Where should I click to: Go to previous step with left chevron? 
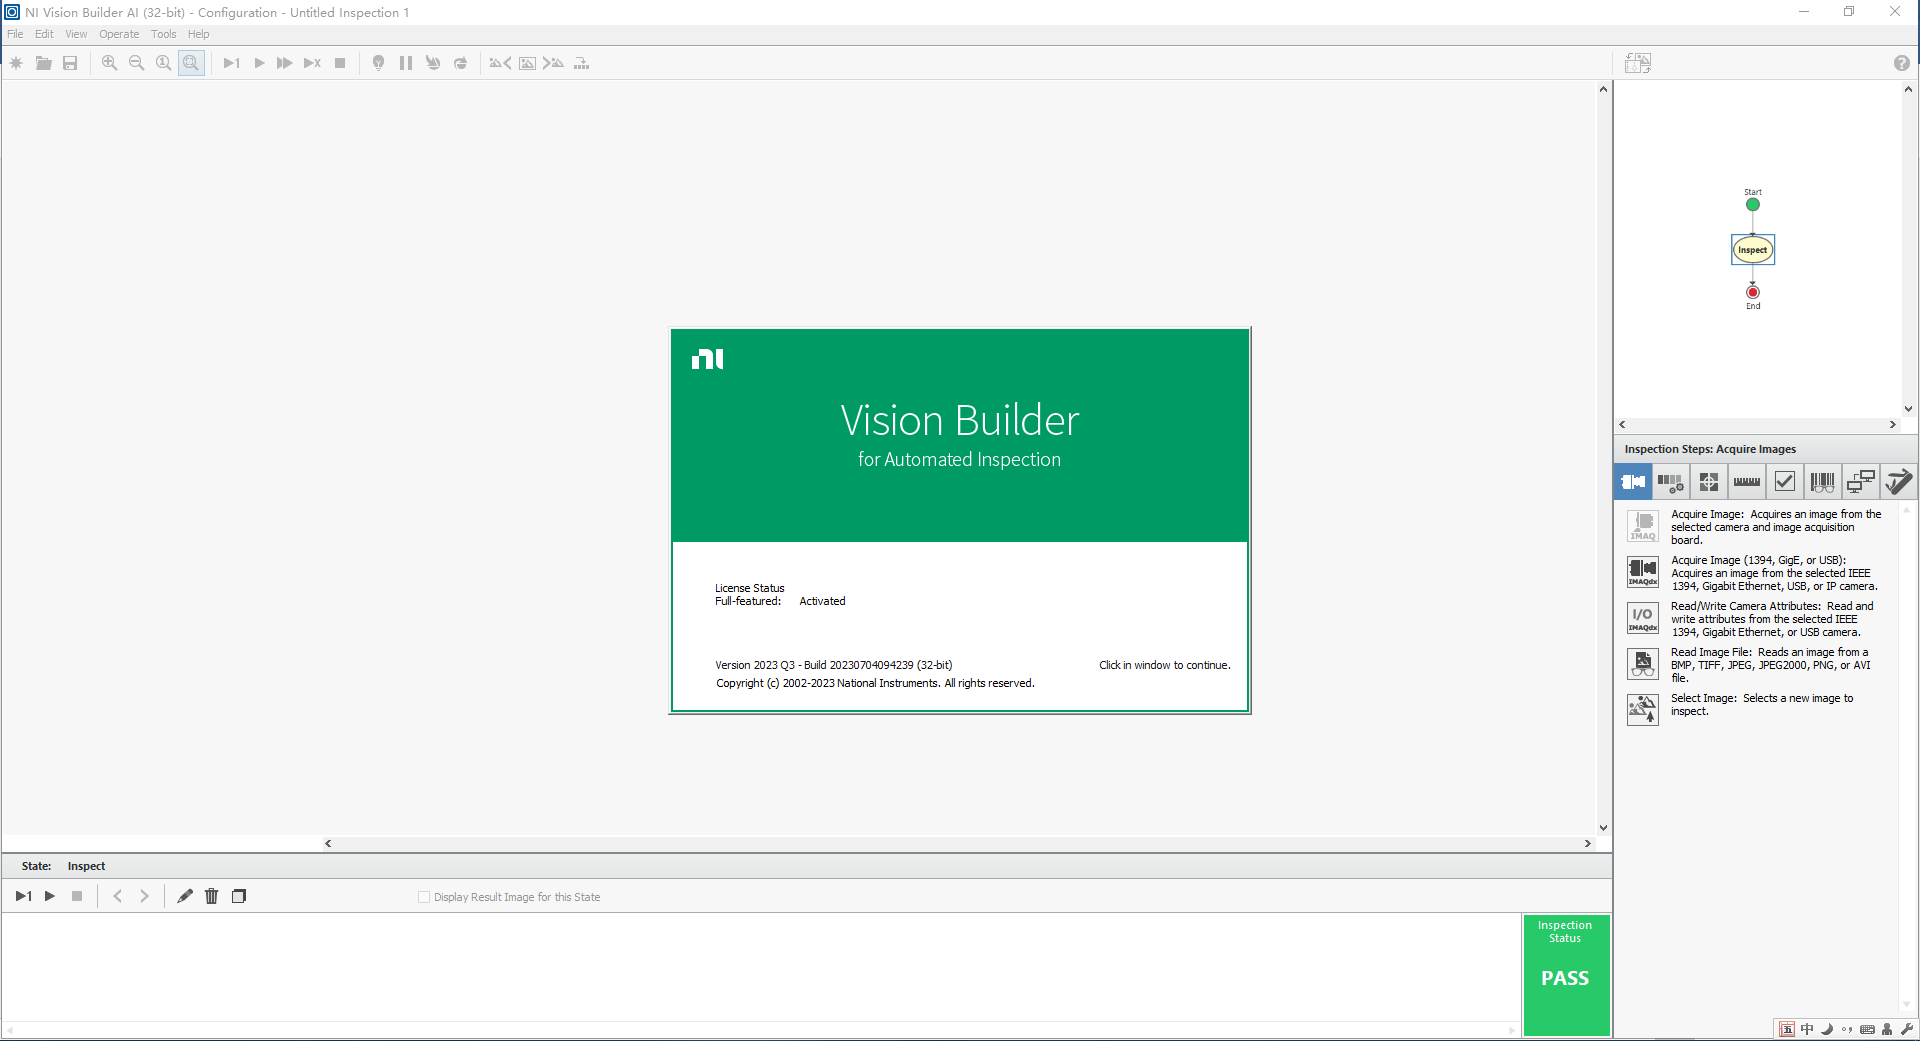[117, 896]
